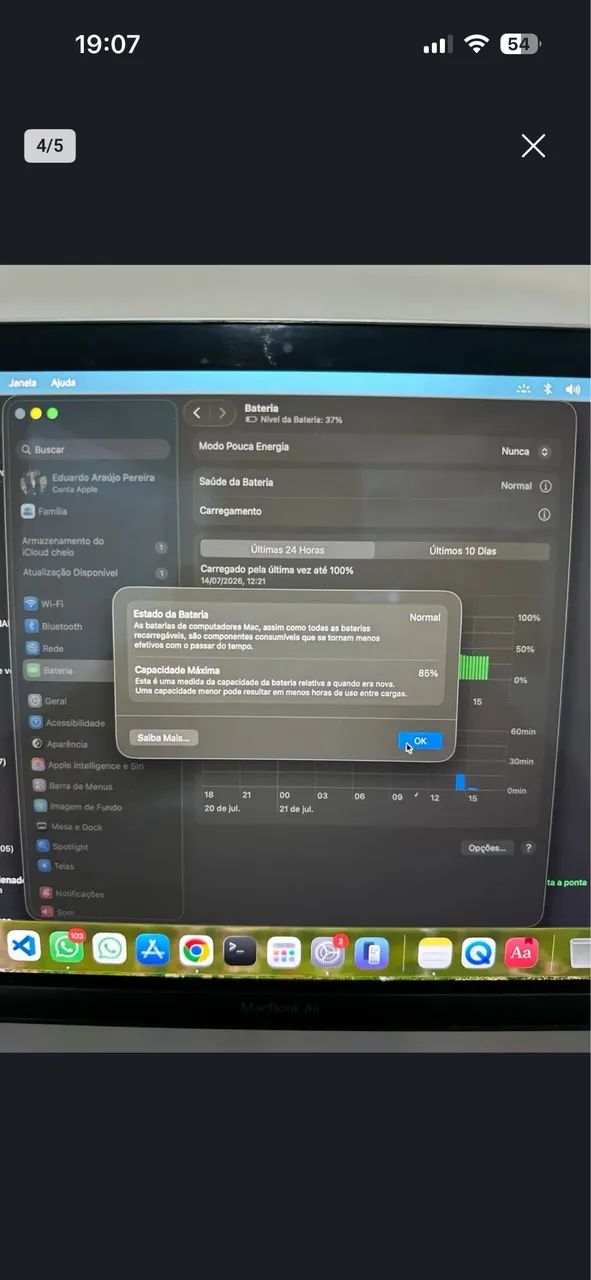Launch Terminal from the Dock
591x1280 pixels.
coord(240,950)
